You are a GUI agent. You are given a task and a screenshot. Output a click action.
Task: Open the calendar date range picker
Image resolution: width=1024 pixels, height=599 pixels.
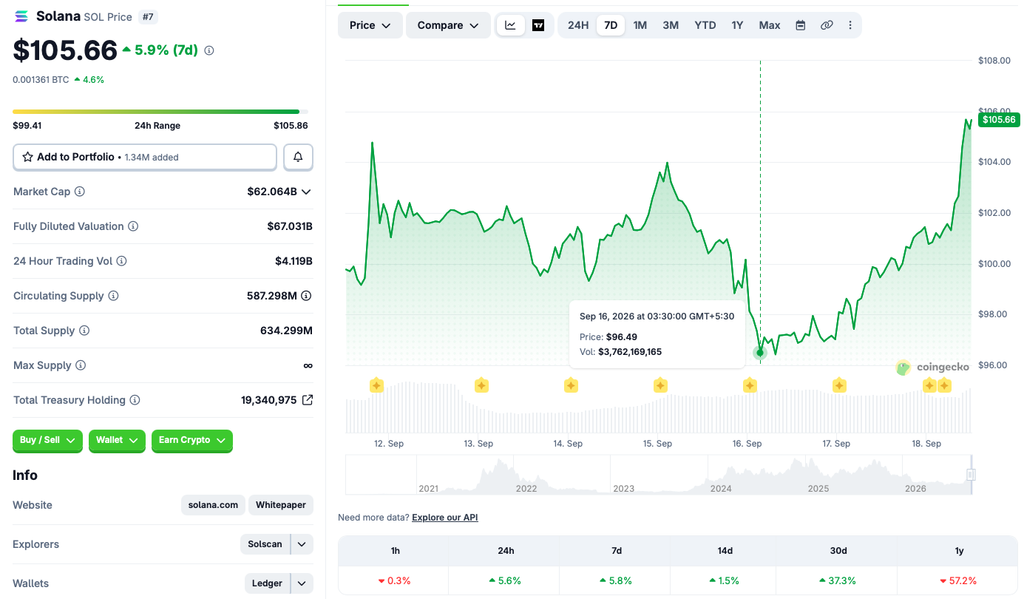pyautogui.click(x=800, y=25)
